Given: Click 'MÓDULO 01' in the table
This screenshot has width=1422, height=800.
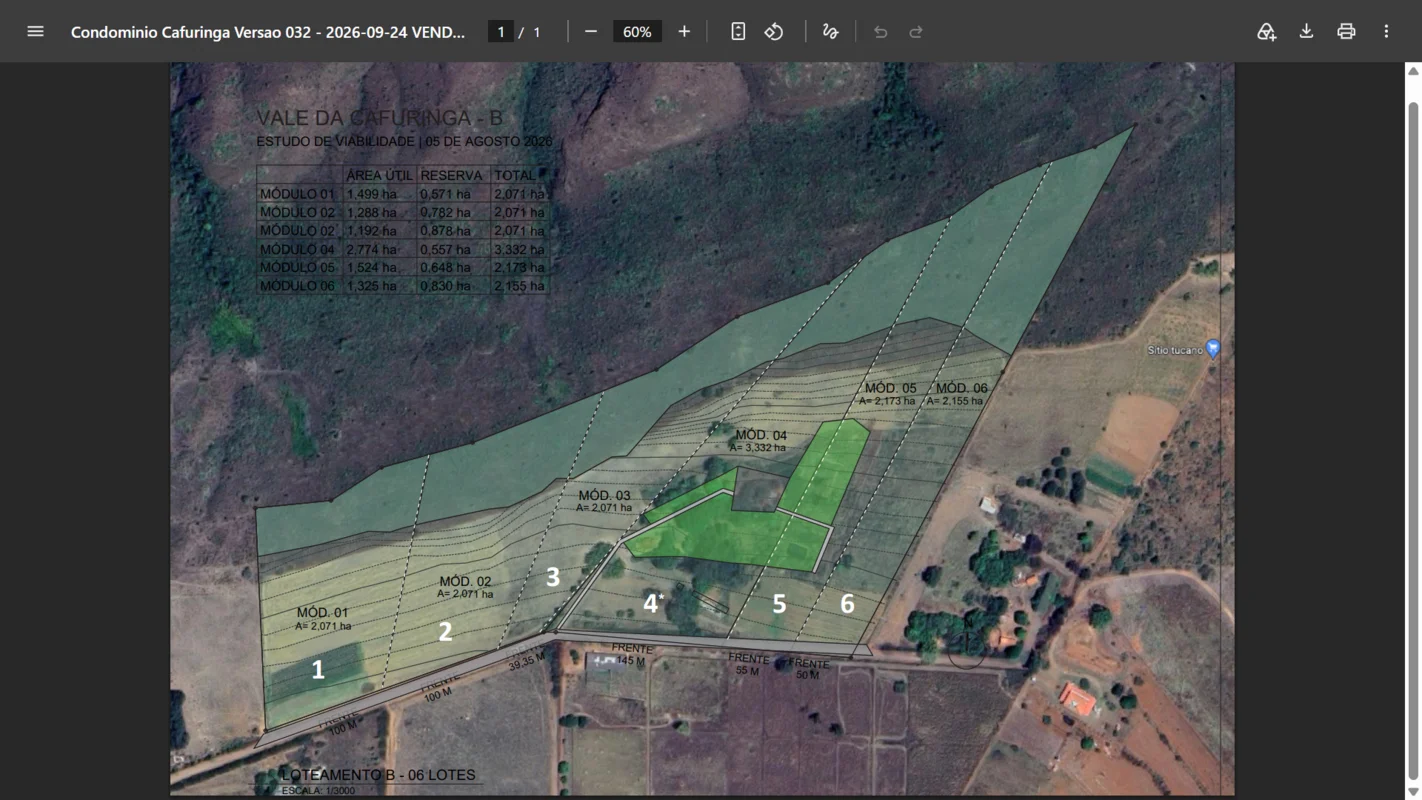Looking at the screenshot, I should 298,194.
